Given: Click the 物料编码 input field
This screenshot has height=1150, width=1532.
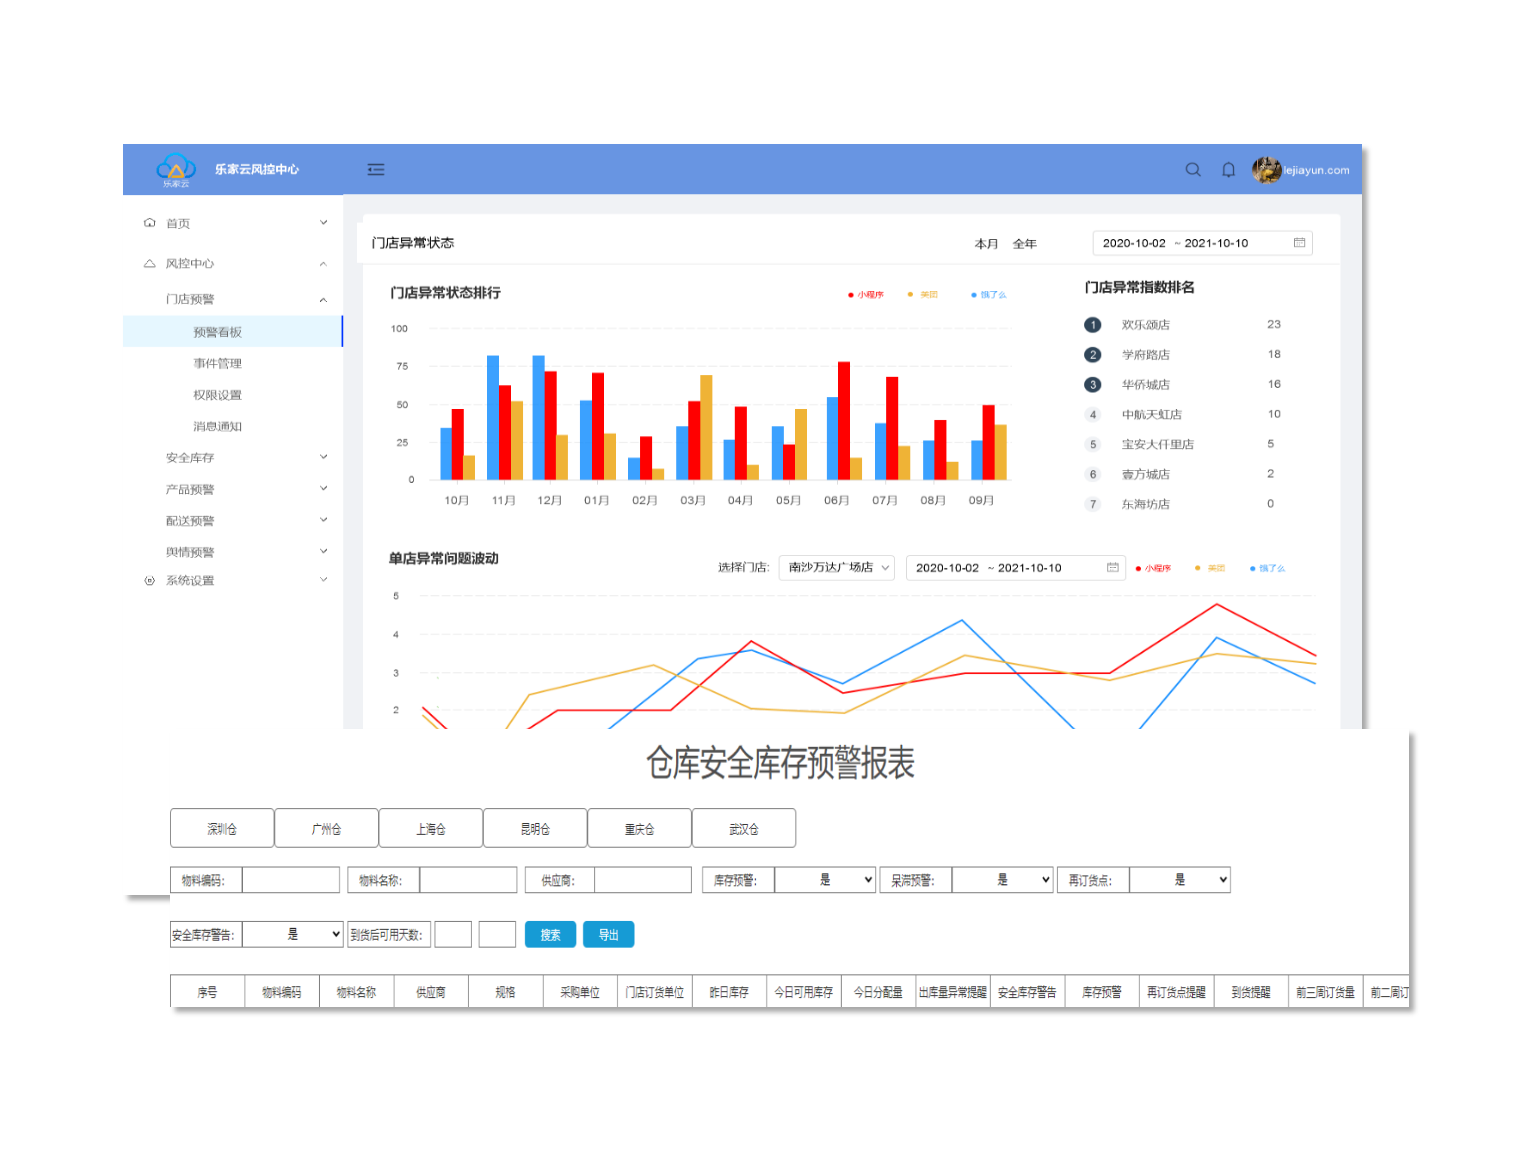Looking at the screenshot, I should (291, 880).
